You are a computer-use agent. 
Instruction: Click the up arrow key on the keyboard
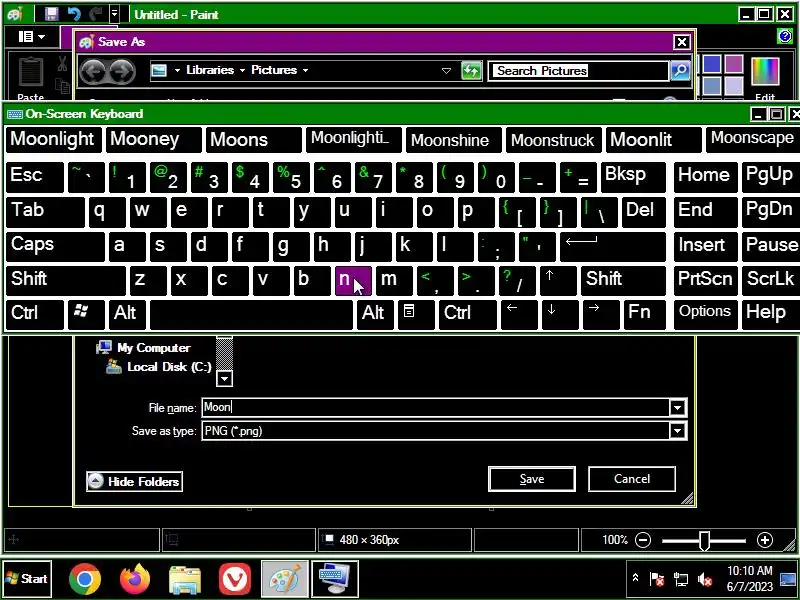pyautogui.click(x=558, y=280)
